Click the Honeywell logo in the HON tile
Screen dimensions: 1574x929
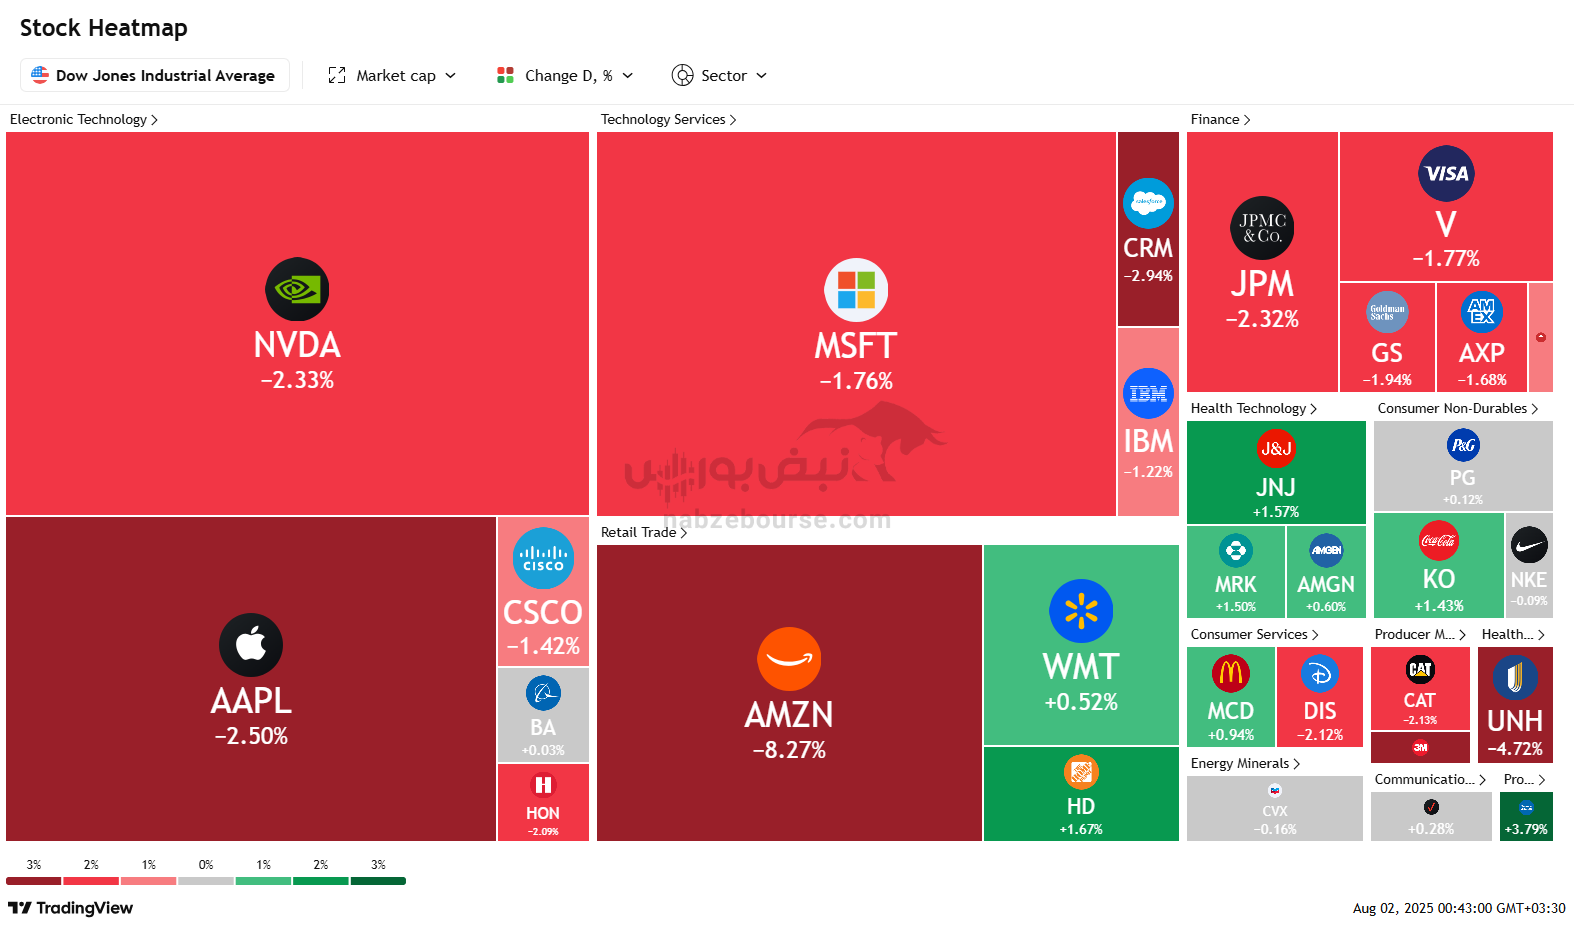click(543, 785)
